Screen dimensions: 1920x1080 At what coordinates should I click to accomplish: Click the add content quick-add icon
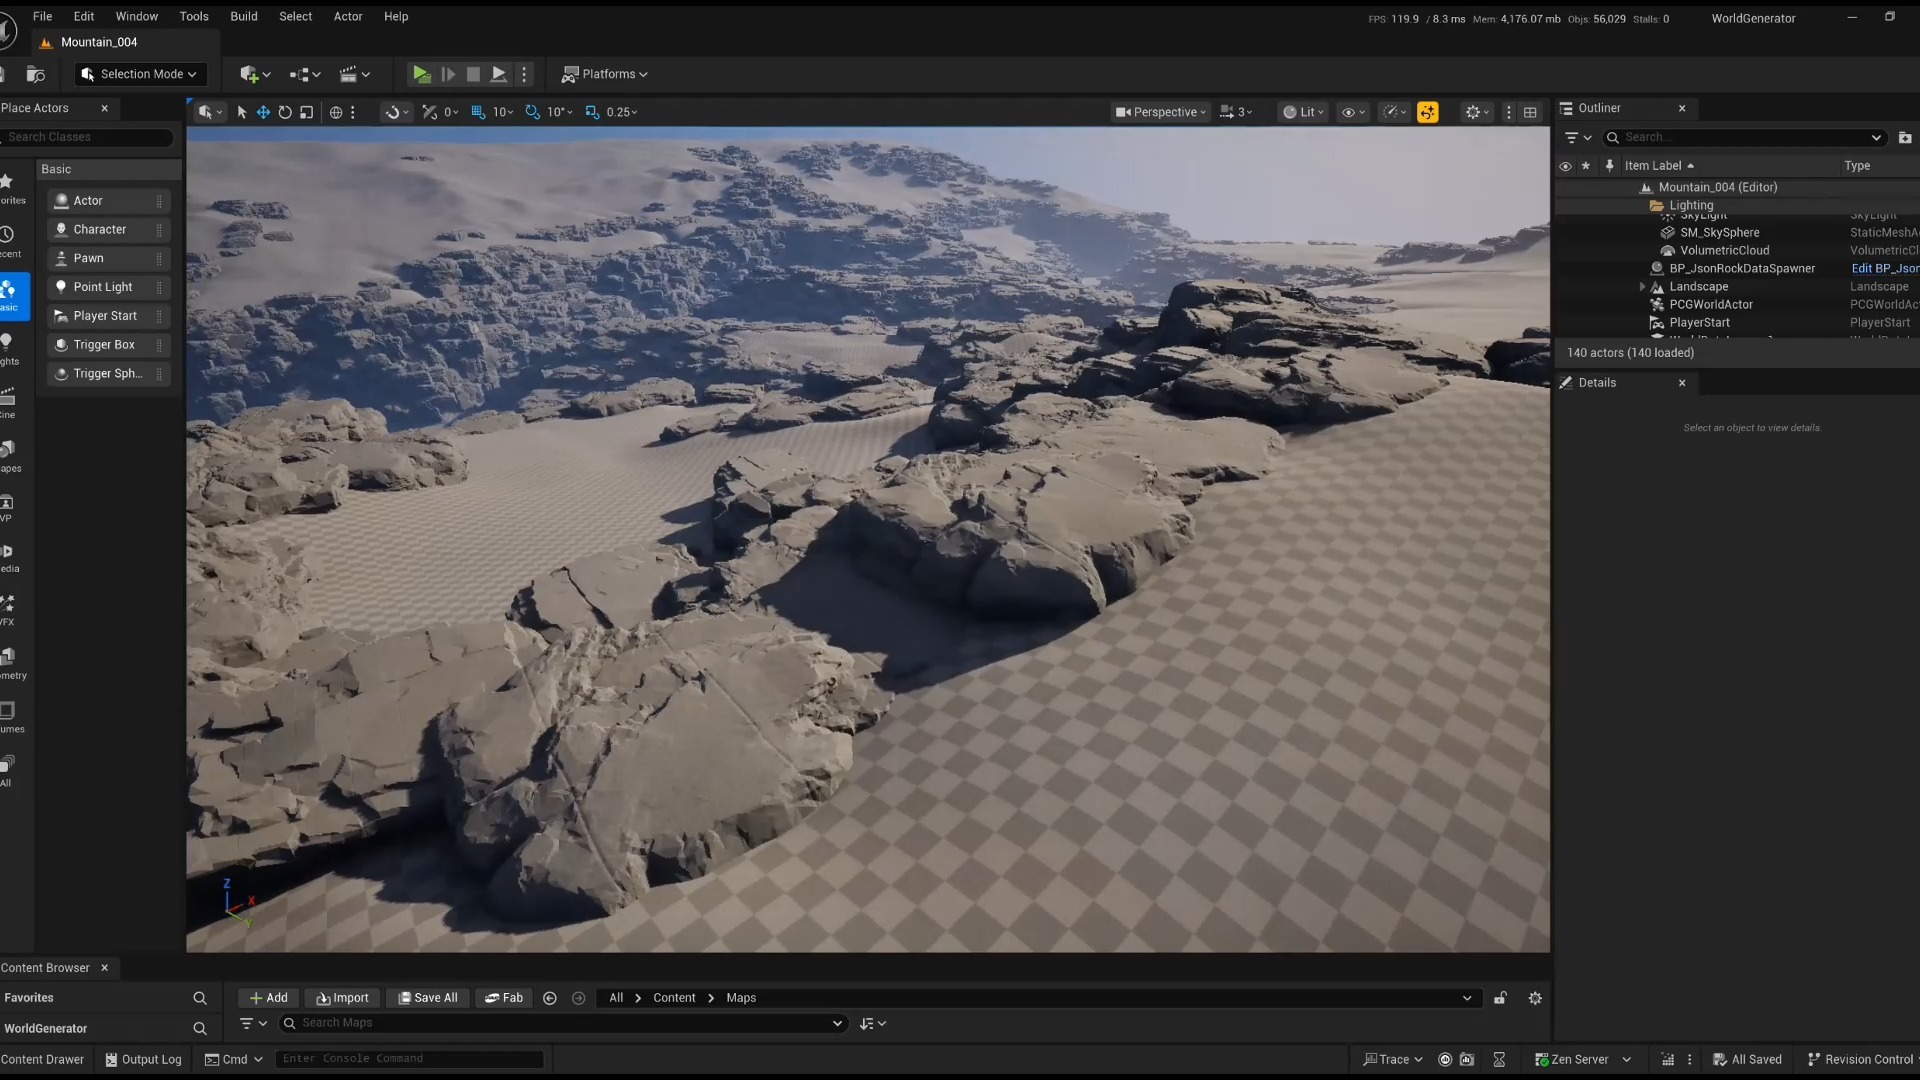(x=255, y=74)
